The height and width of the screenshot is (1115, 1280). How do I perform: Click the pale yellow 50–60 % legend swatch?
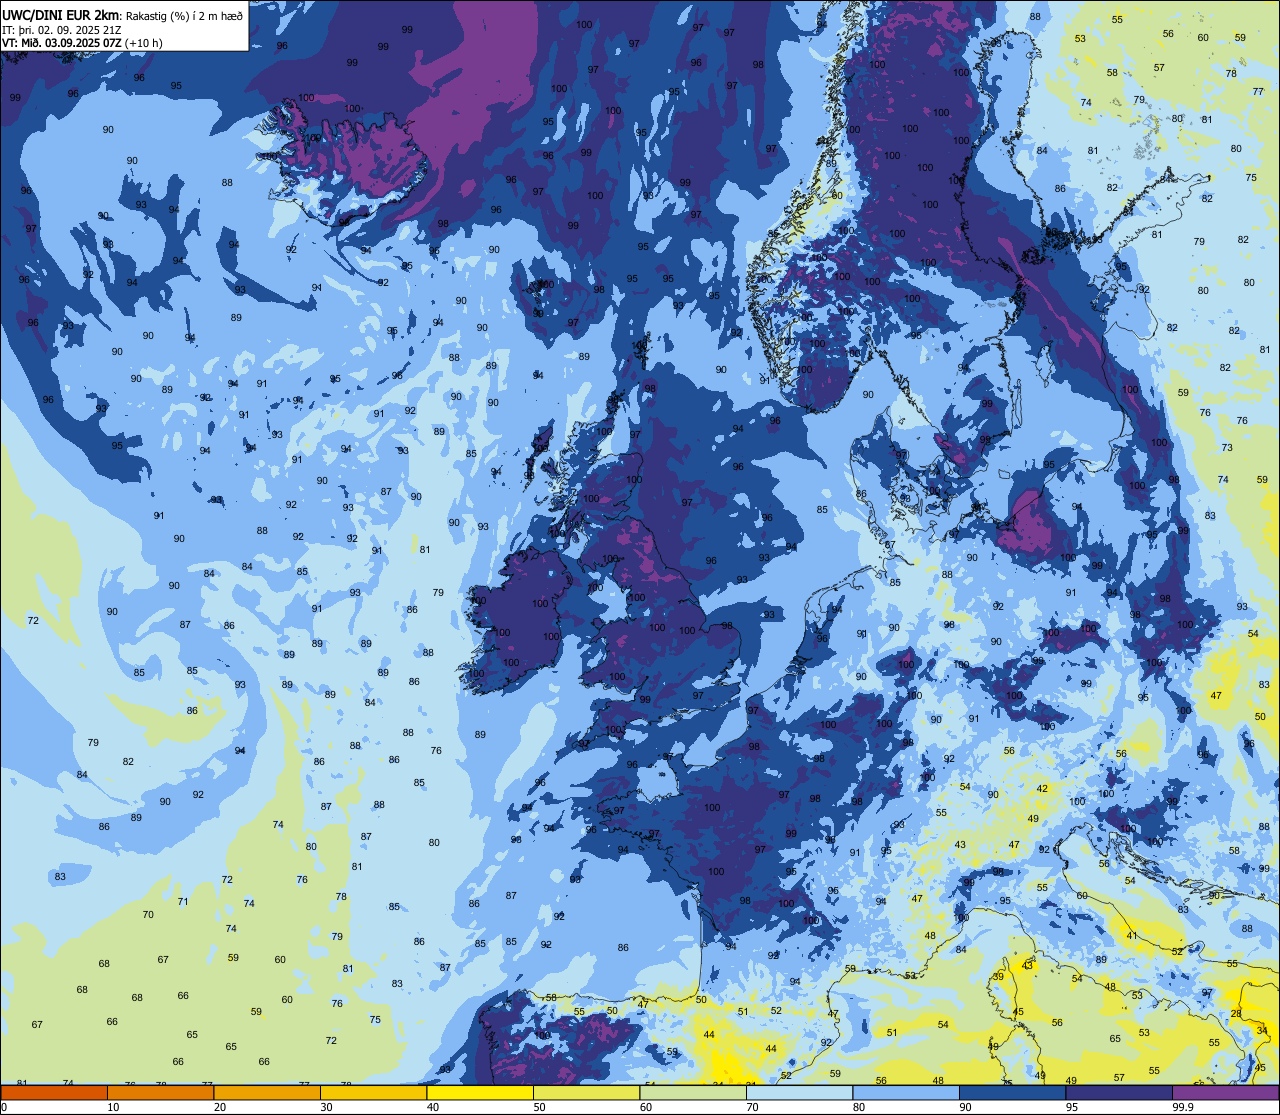click(586, 1092)
